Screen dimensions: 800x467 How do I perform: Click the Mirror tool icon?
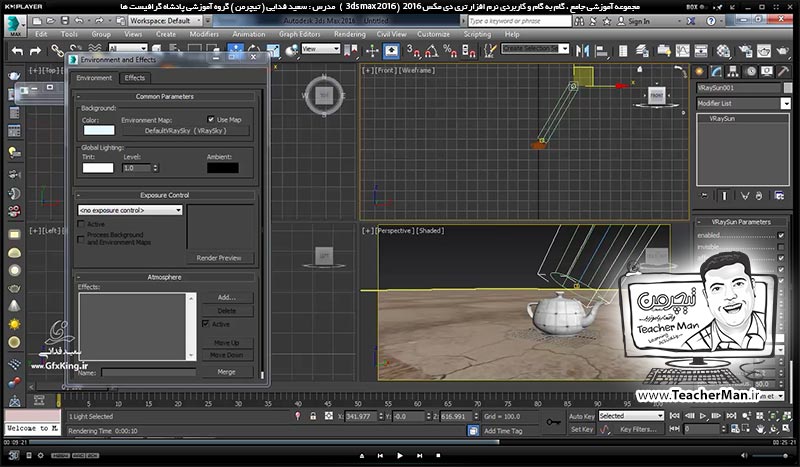(582, 50)
